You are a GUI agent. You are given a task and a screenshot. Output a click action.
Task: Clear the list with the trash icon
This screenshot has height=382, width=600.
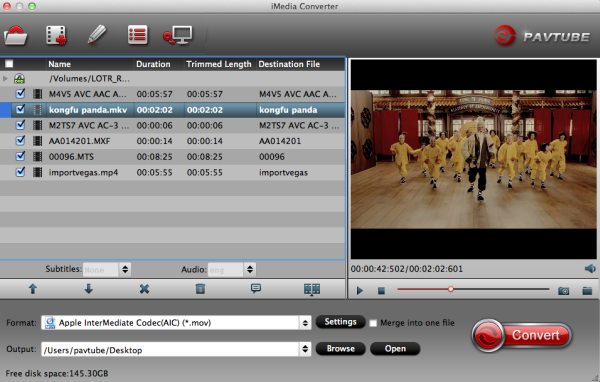point(200,289)
